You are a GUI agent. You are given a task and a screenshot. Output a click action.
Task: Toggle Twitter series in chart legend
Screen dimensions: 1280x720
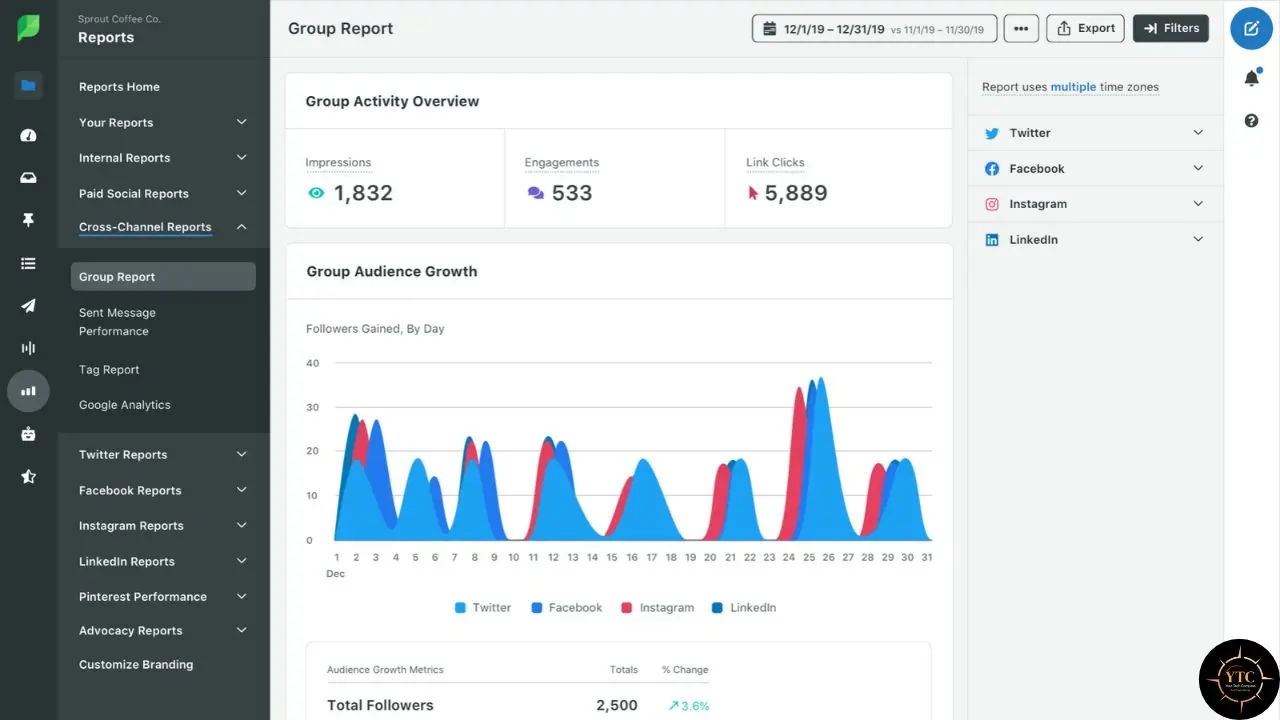click(483, 607)
